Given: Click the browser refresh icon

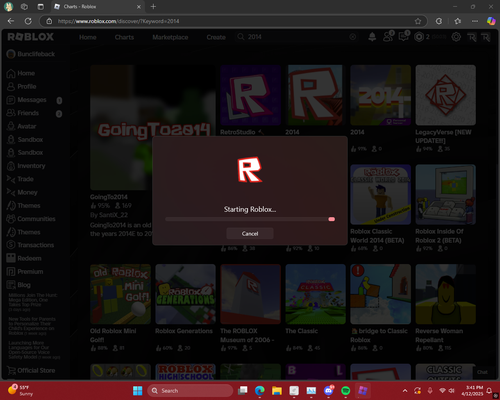Looking at the screenshot, I should click(x=28, y=21).
